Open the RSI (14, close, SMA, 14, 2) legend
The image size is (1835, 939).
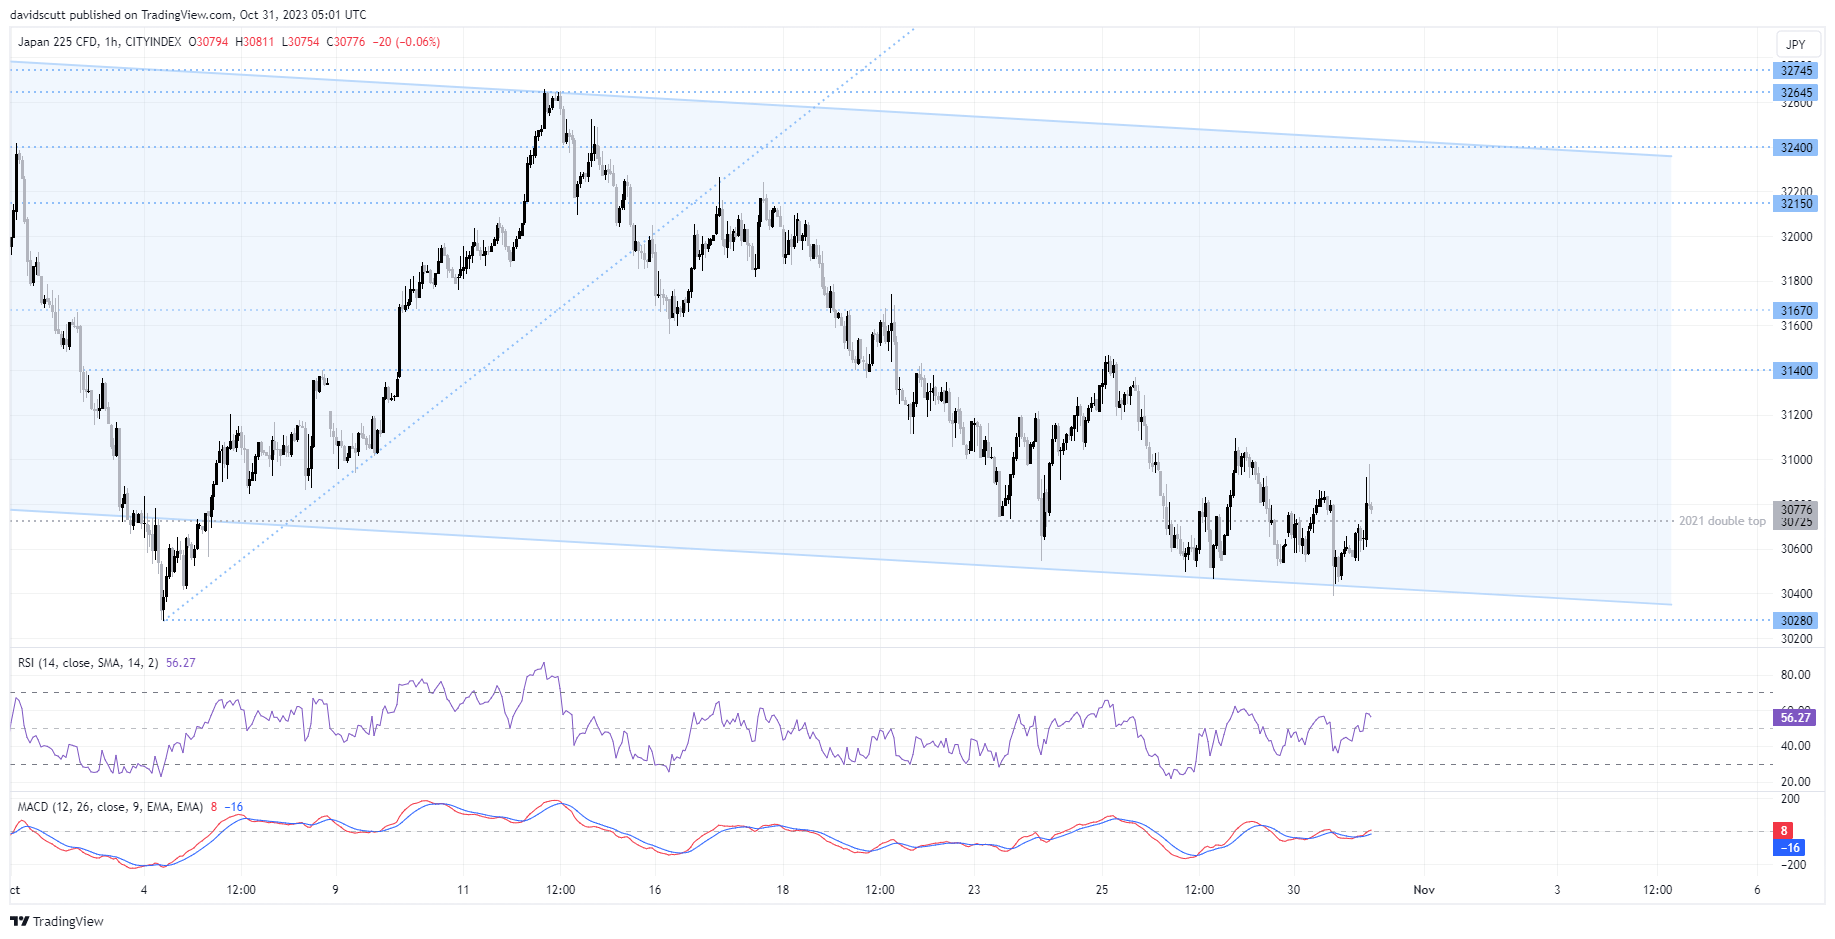coord(88,663)
